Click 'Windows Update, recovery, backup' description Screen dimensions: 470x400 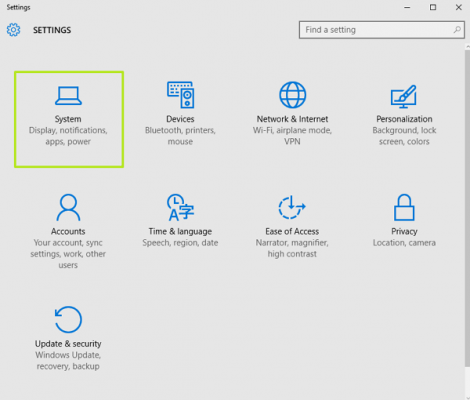68,361
